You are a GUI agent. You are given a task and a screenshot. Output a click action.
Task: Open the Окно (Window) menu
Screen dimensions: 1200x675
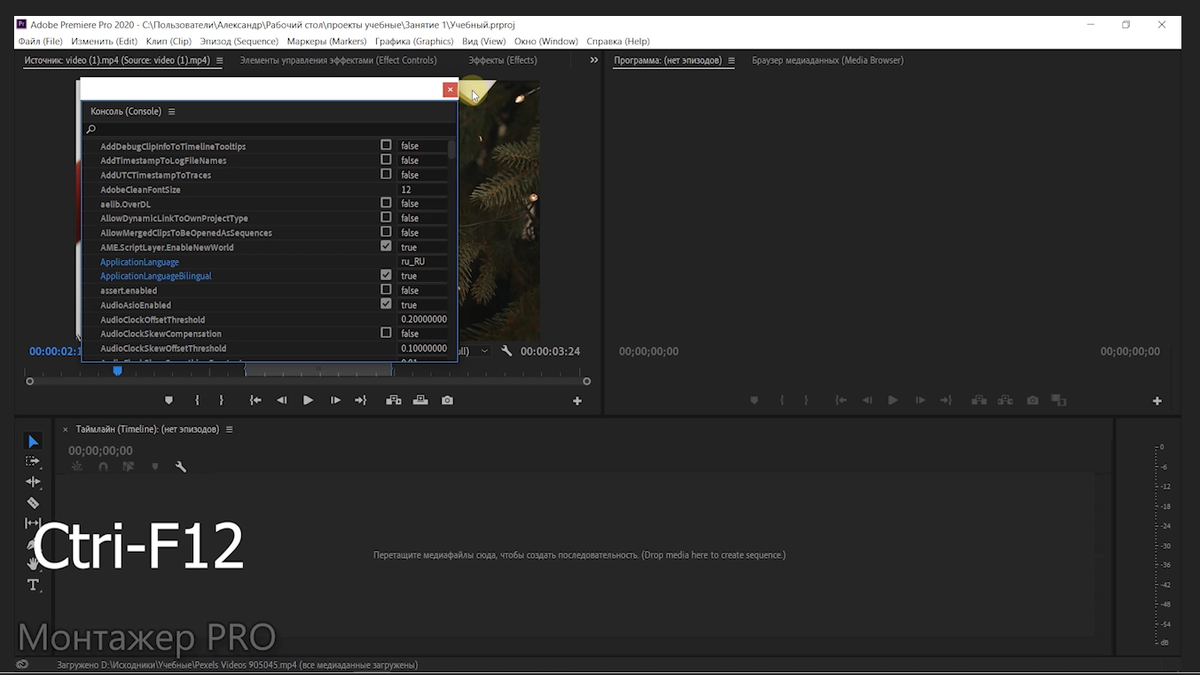[548, 41]
